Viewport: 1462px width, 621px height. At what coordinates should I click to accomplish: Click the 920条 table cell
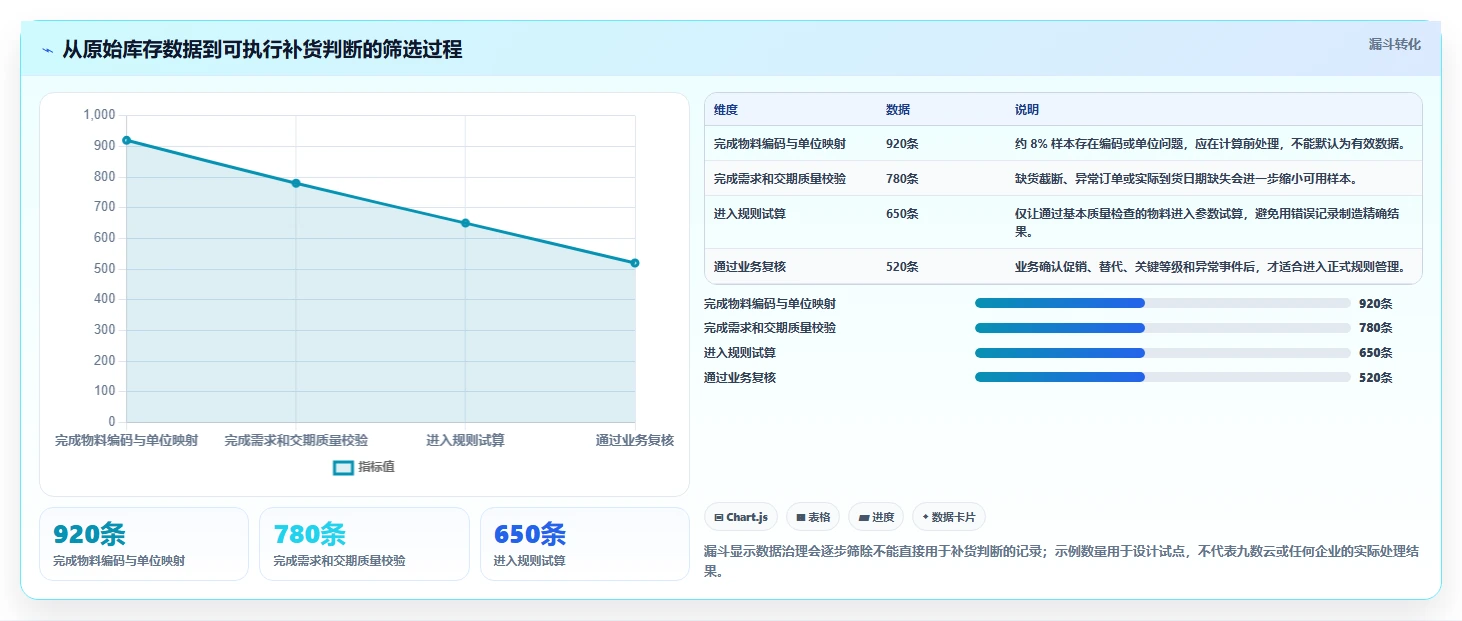pyautogui.click(x=902, y=143)
